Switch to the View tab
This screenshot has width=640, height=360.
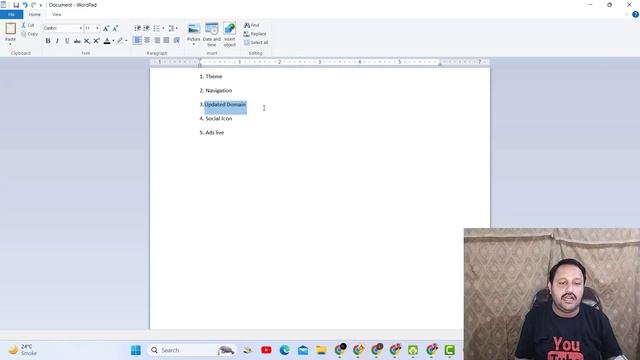point(57,14)
